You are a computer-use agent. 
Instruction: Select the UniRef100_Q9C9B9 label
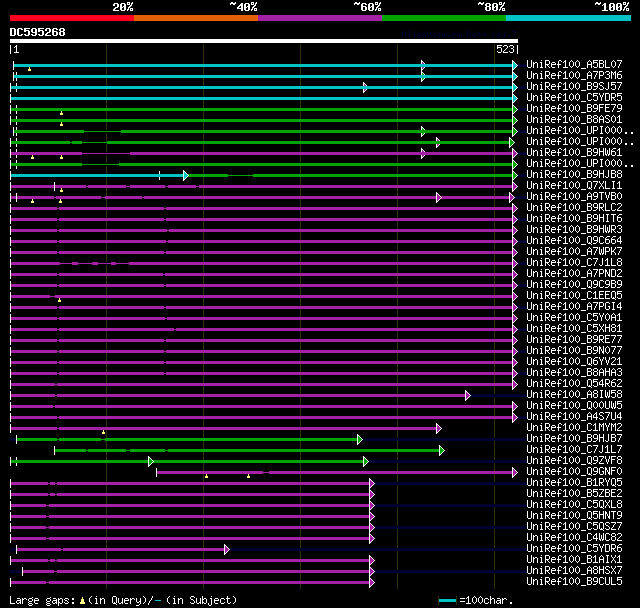click(574, 285)
